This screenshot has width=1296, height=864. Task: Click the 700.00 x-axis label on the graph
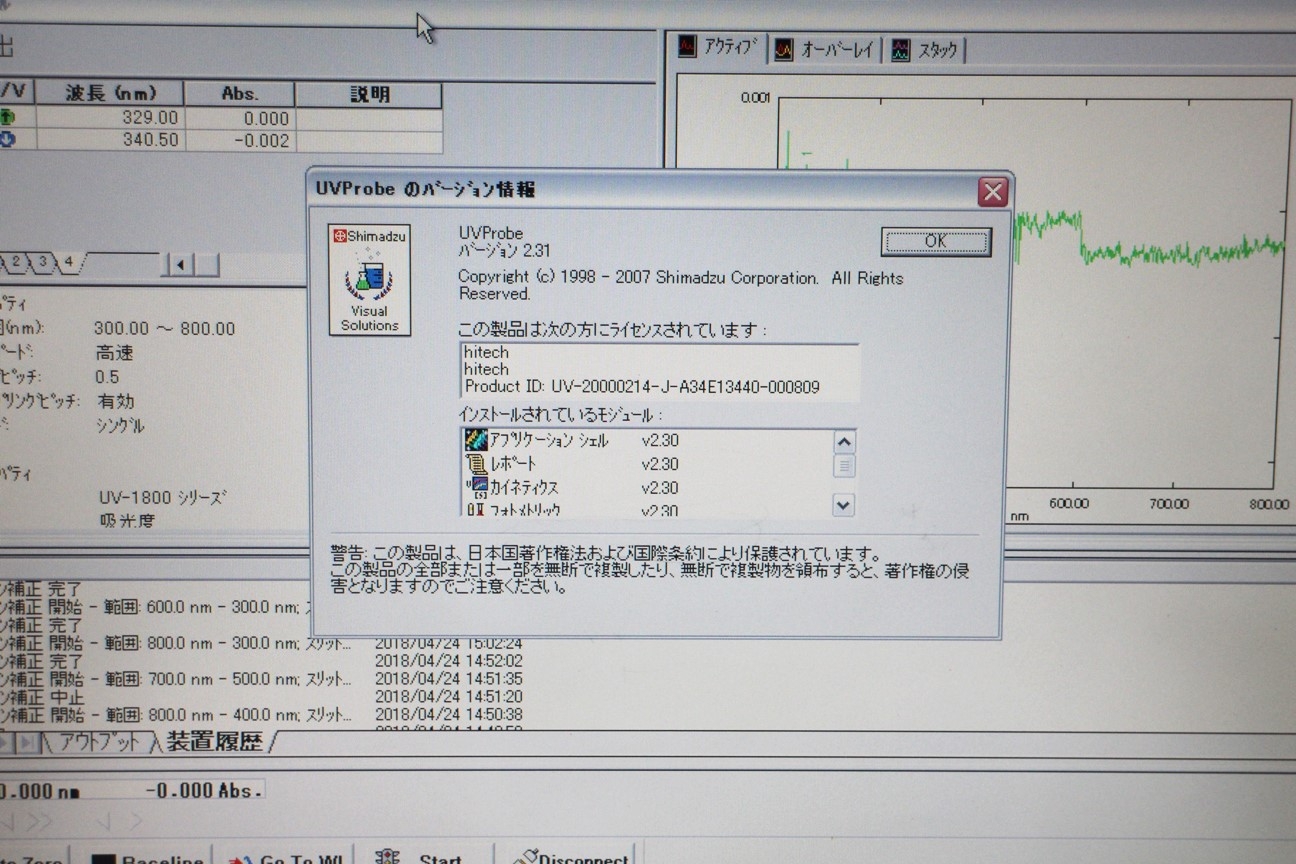click(x=1169, y=505)
